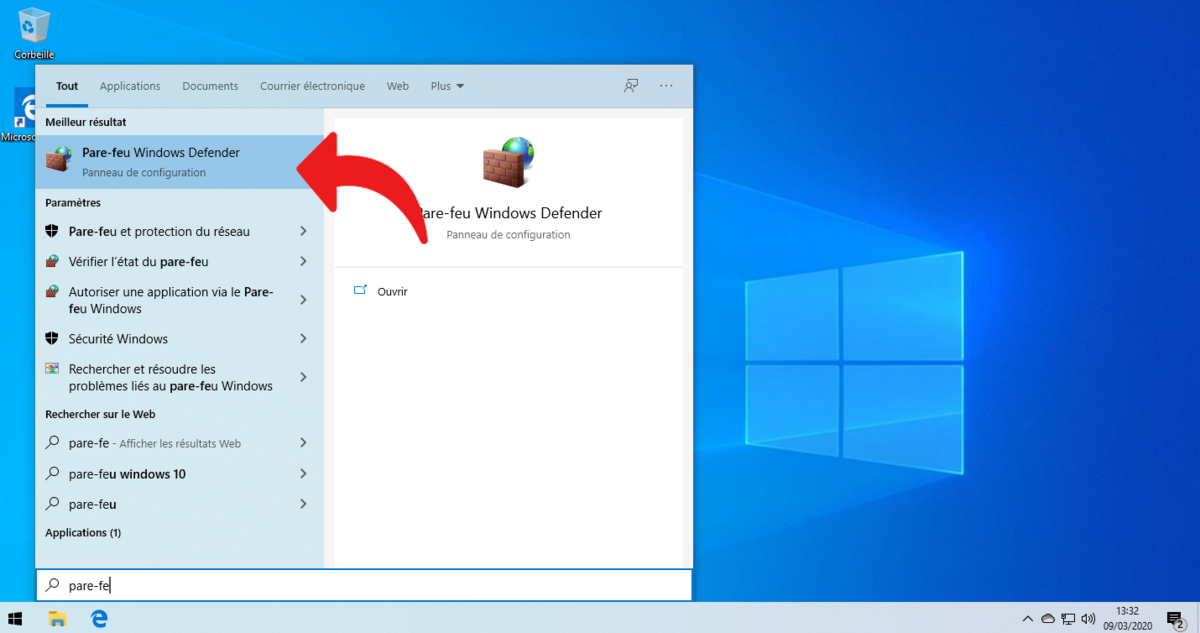The width and height of the screenshot is (1200, 633).
Task: Expand arrow for pare-feu windows 10
Action: click(303, 474)
